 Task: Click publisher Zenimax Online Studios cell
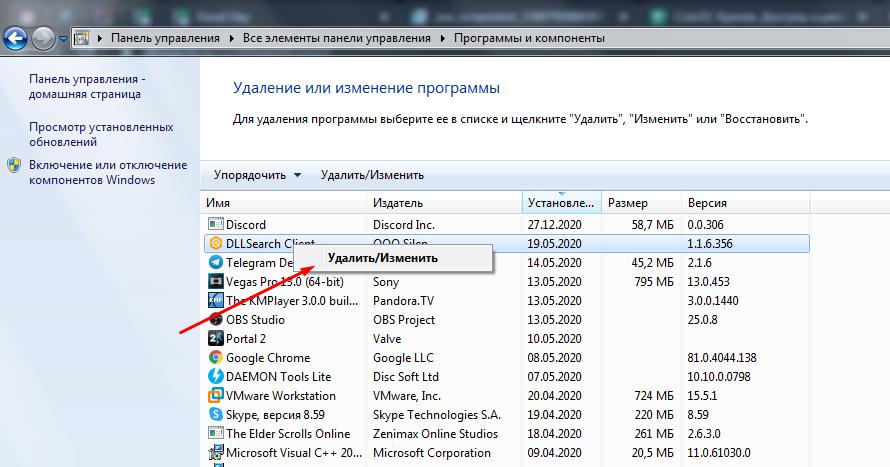(435, 434)
